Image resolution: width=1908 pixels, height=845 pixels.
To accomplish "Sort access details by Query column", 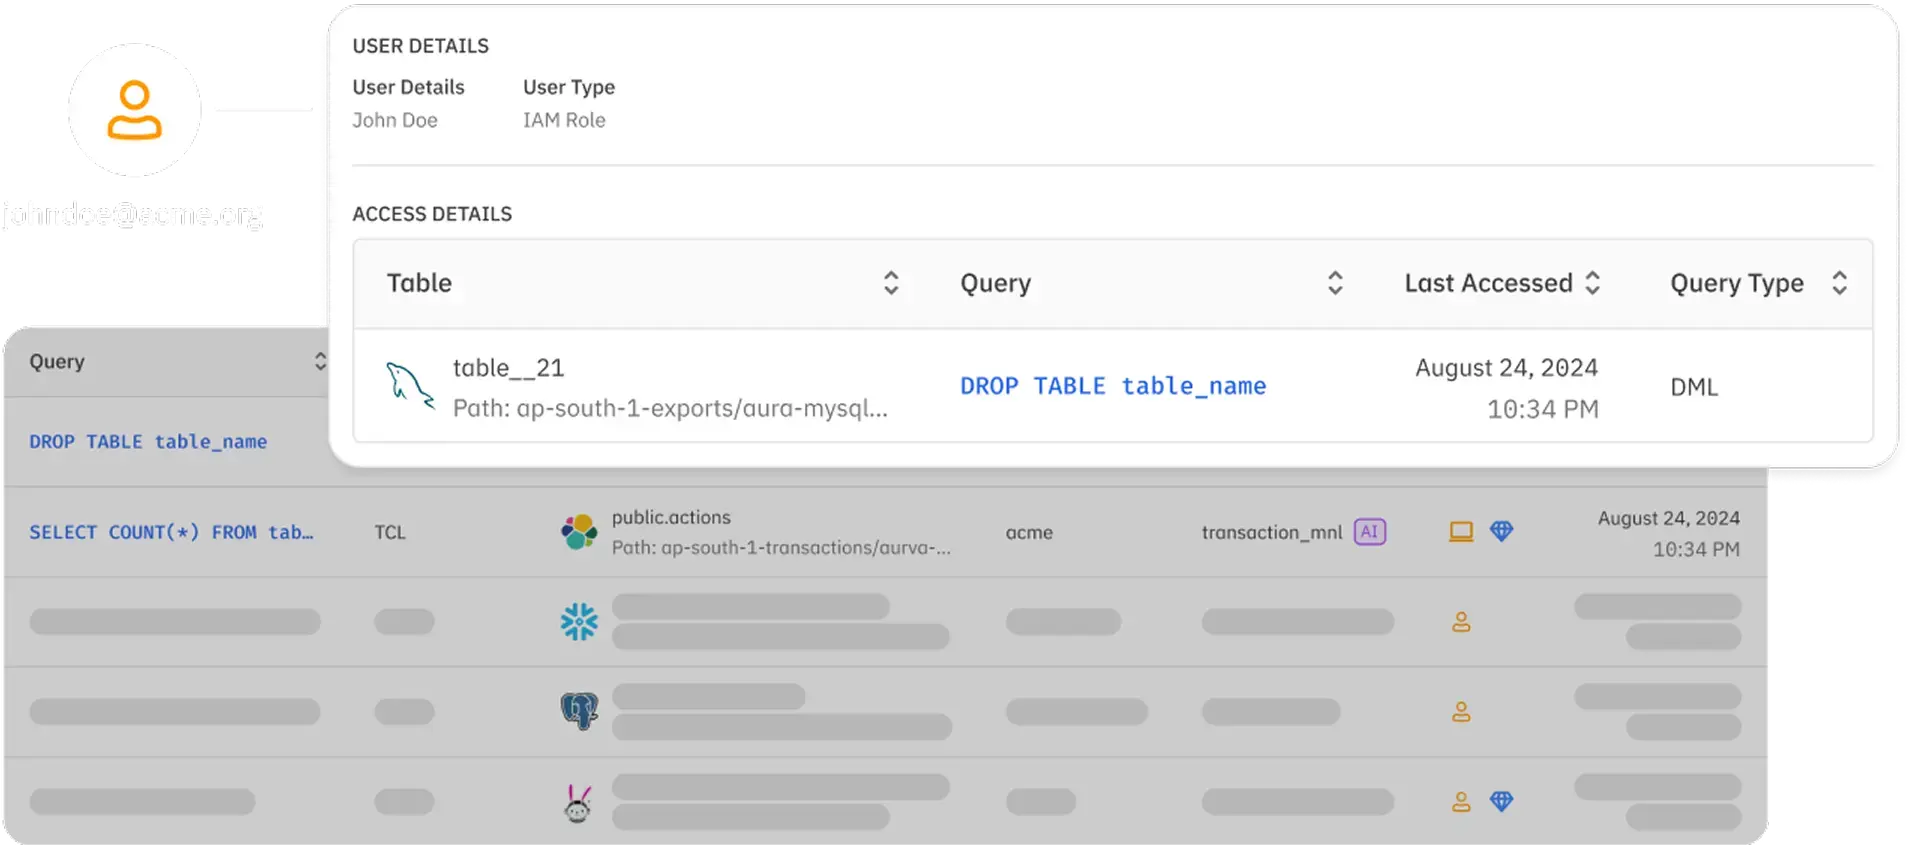I will tap(1335, 283).
